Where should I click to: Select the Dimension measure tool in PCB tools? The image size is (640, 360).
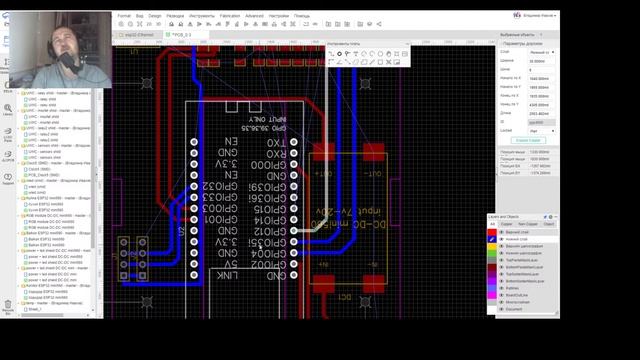372,62
